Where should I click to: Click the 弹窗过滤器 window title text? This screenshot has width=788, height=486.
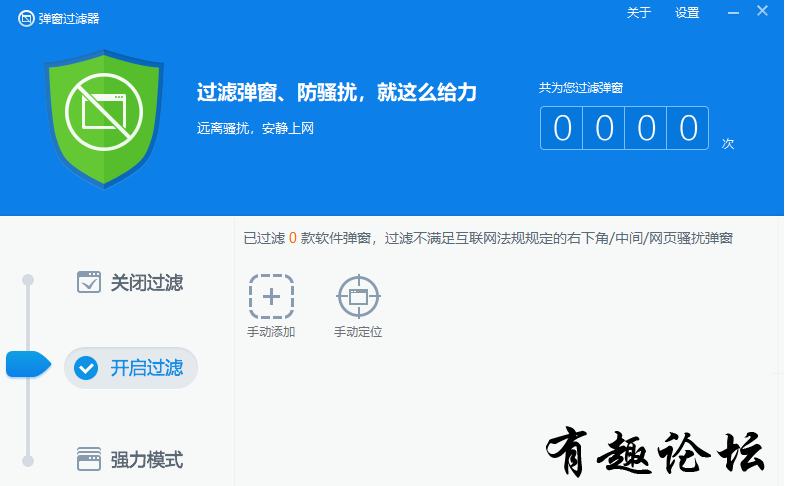click(69, 19)
